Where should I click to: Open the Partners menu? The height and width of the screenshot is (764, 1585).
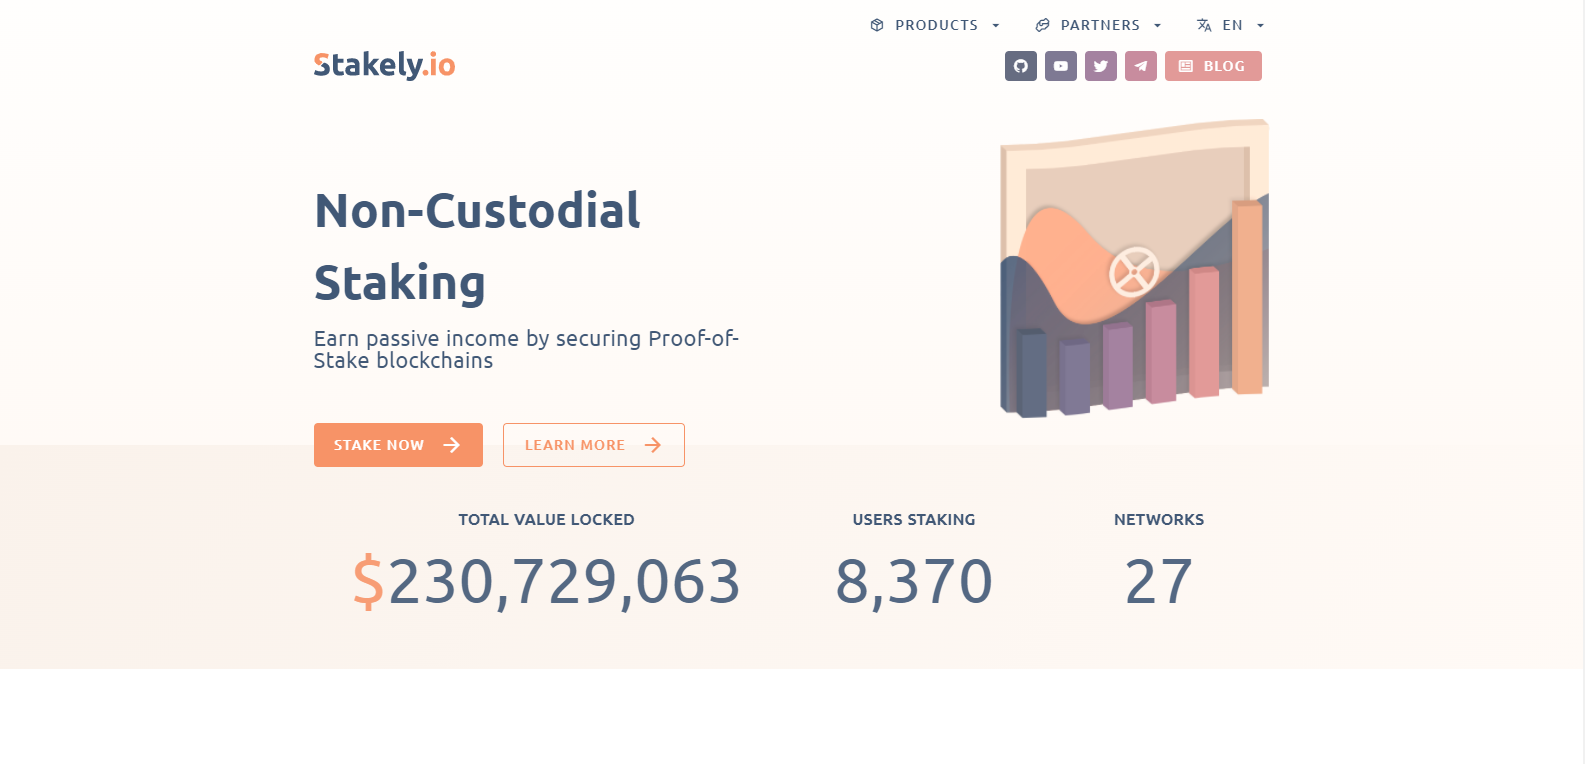click(1099, 25)
